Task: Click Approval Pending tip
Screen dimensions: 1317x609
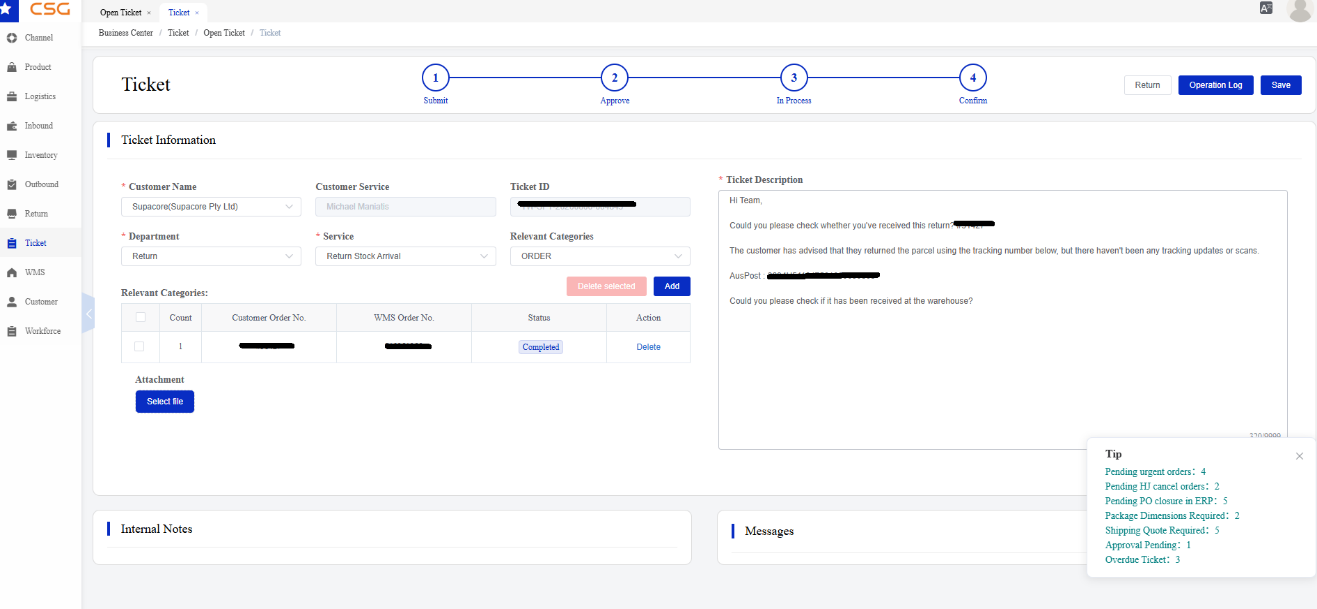Action: tap(1148, 545)
